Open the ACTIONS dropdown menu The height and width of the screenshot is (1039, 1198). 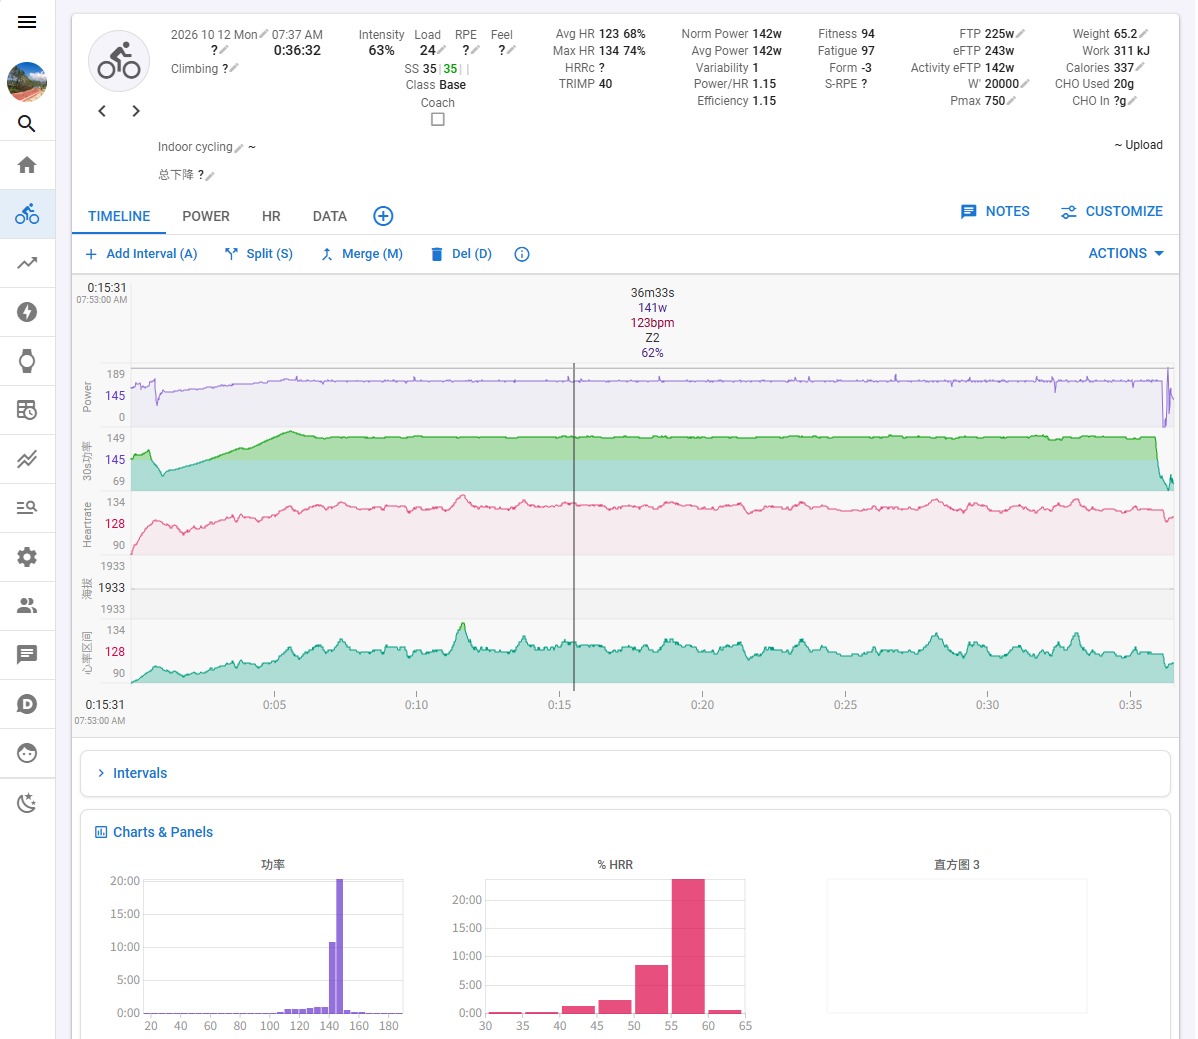(1125, 254)
